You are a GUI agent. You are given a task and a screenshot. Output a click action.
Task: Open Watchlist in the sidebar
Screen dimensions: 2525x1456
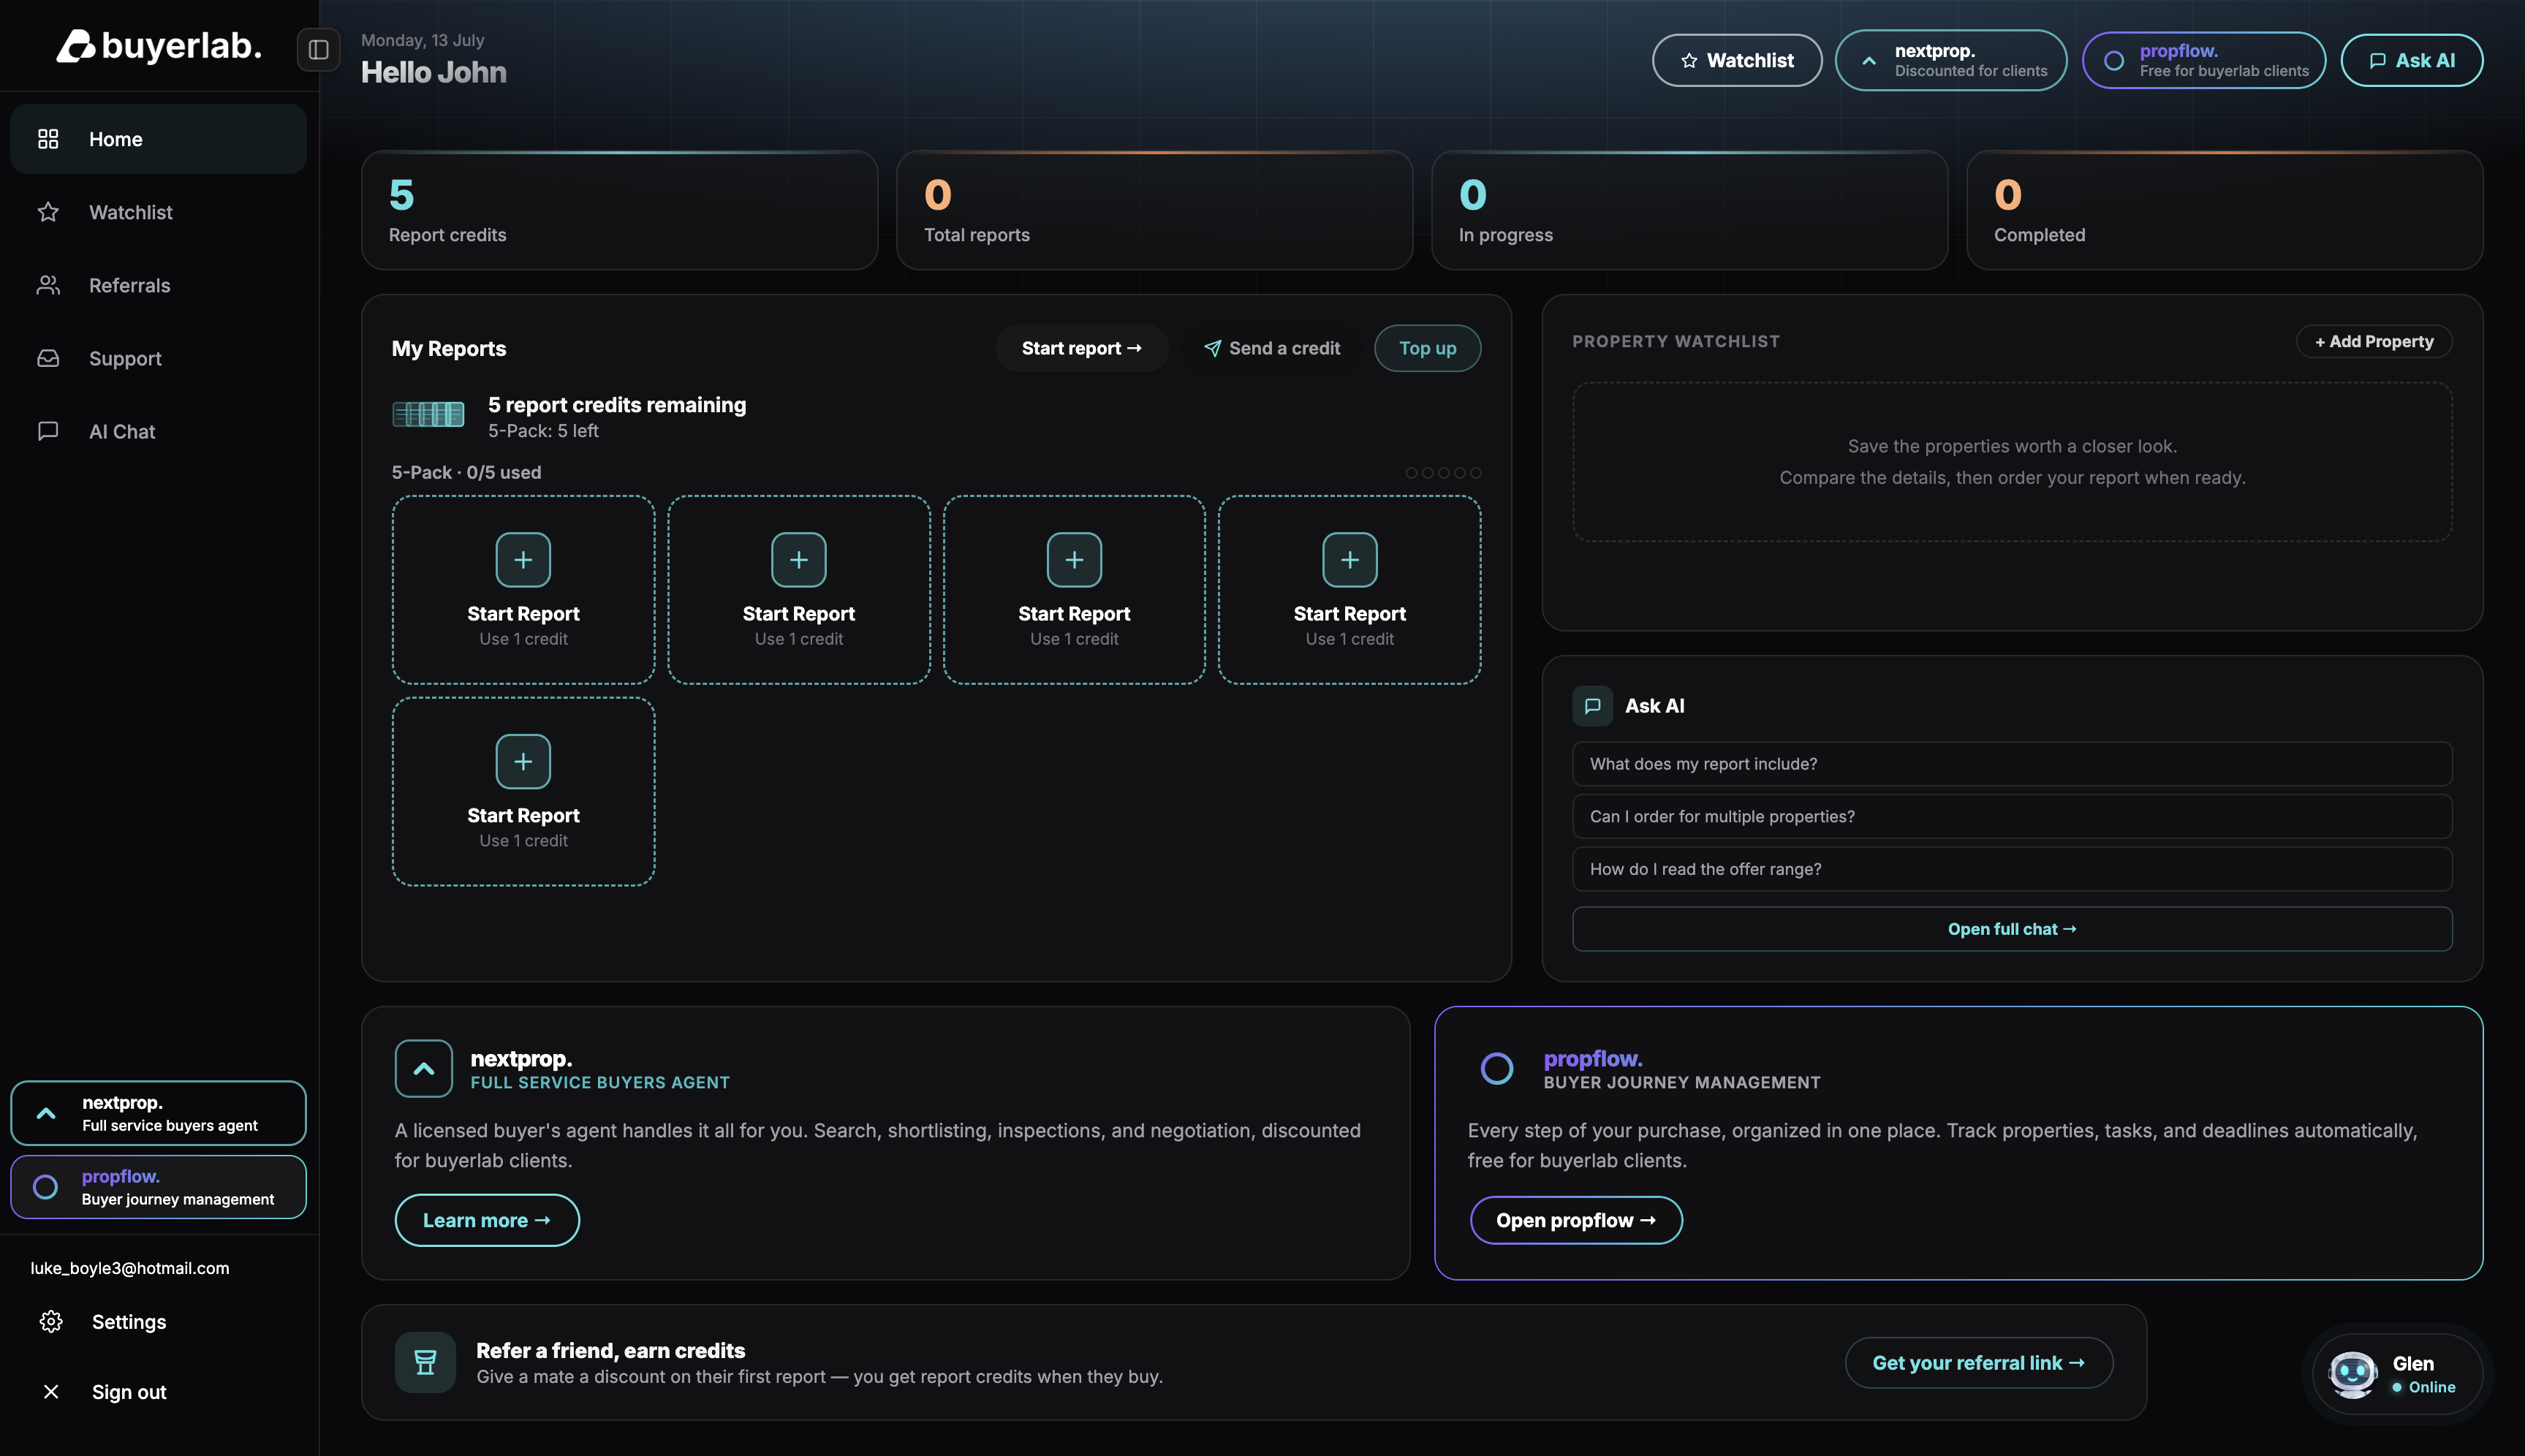click(x=159, y=212)
